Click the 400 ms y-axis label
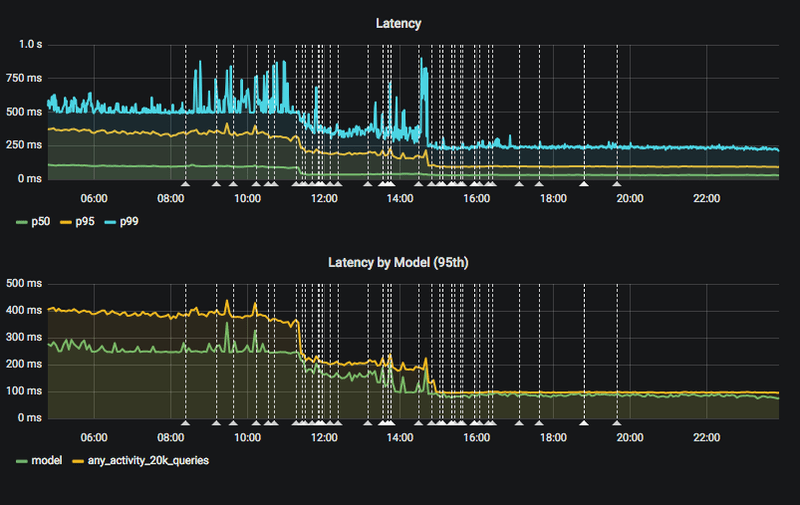The width and height of the screenshot is (800, 505). point(24,310)
